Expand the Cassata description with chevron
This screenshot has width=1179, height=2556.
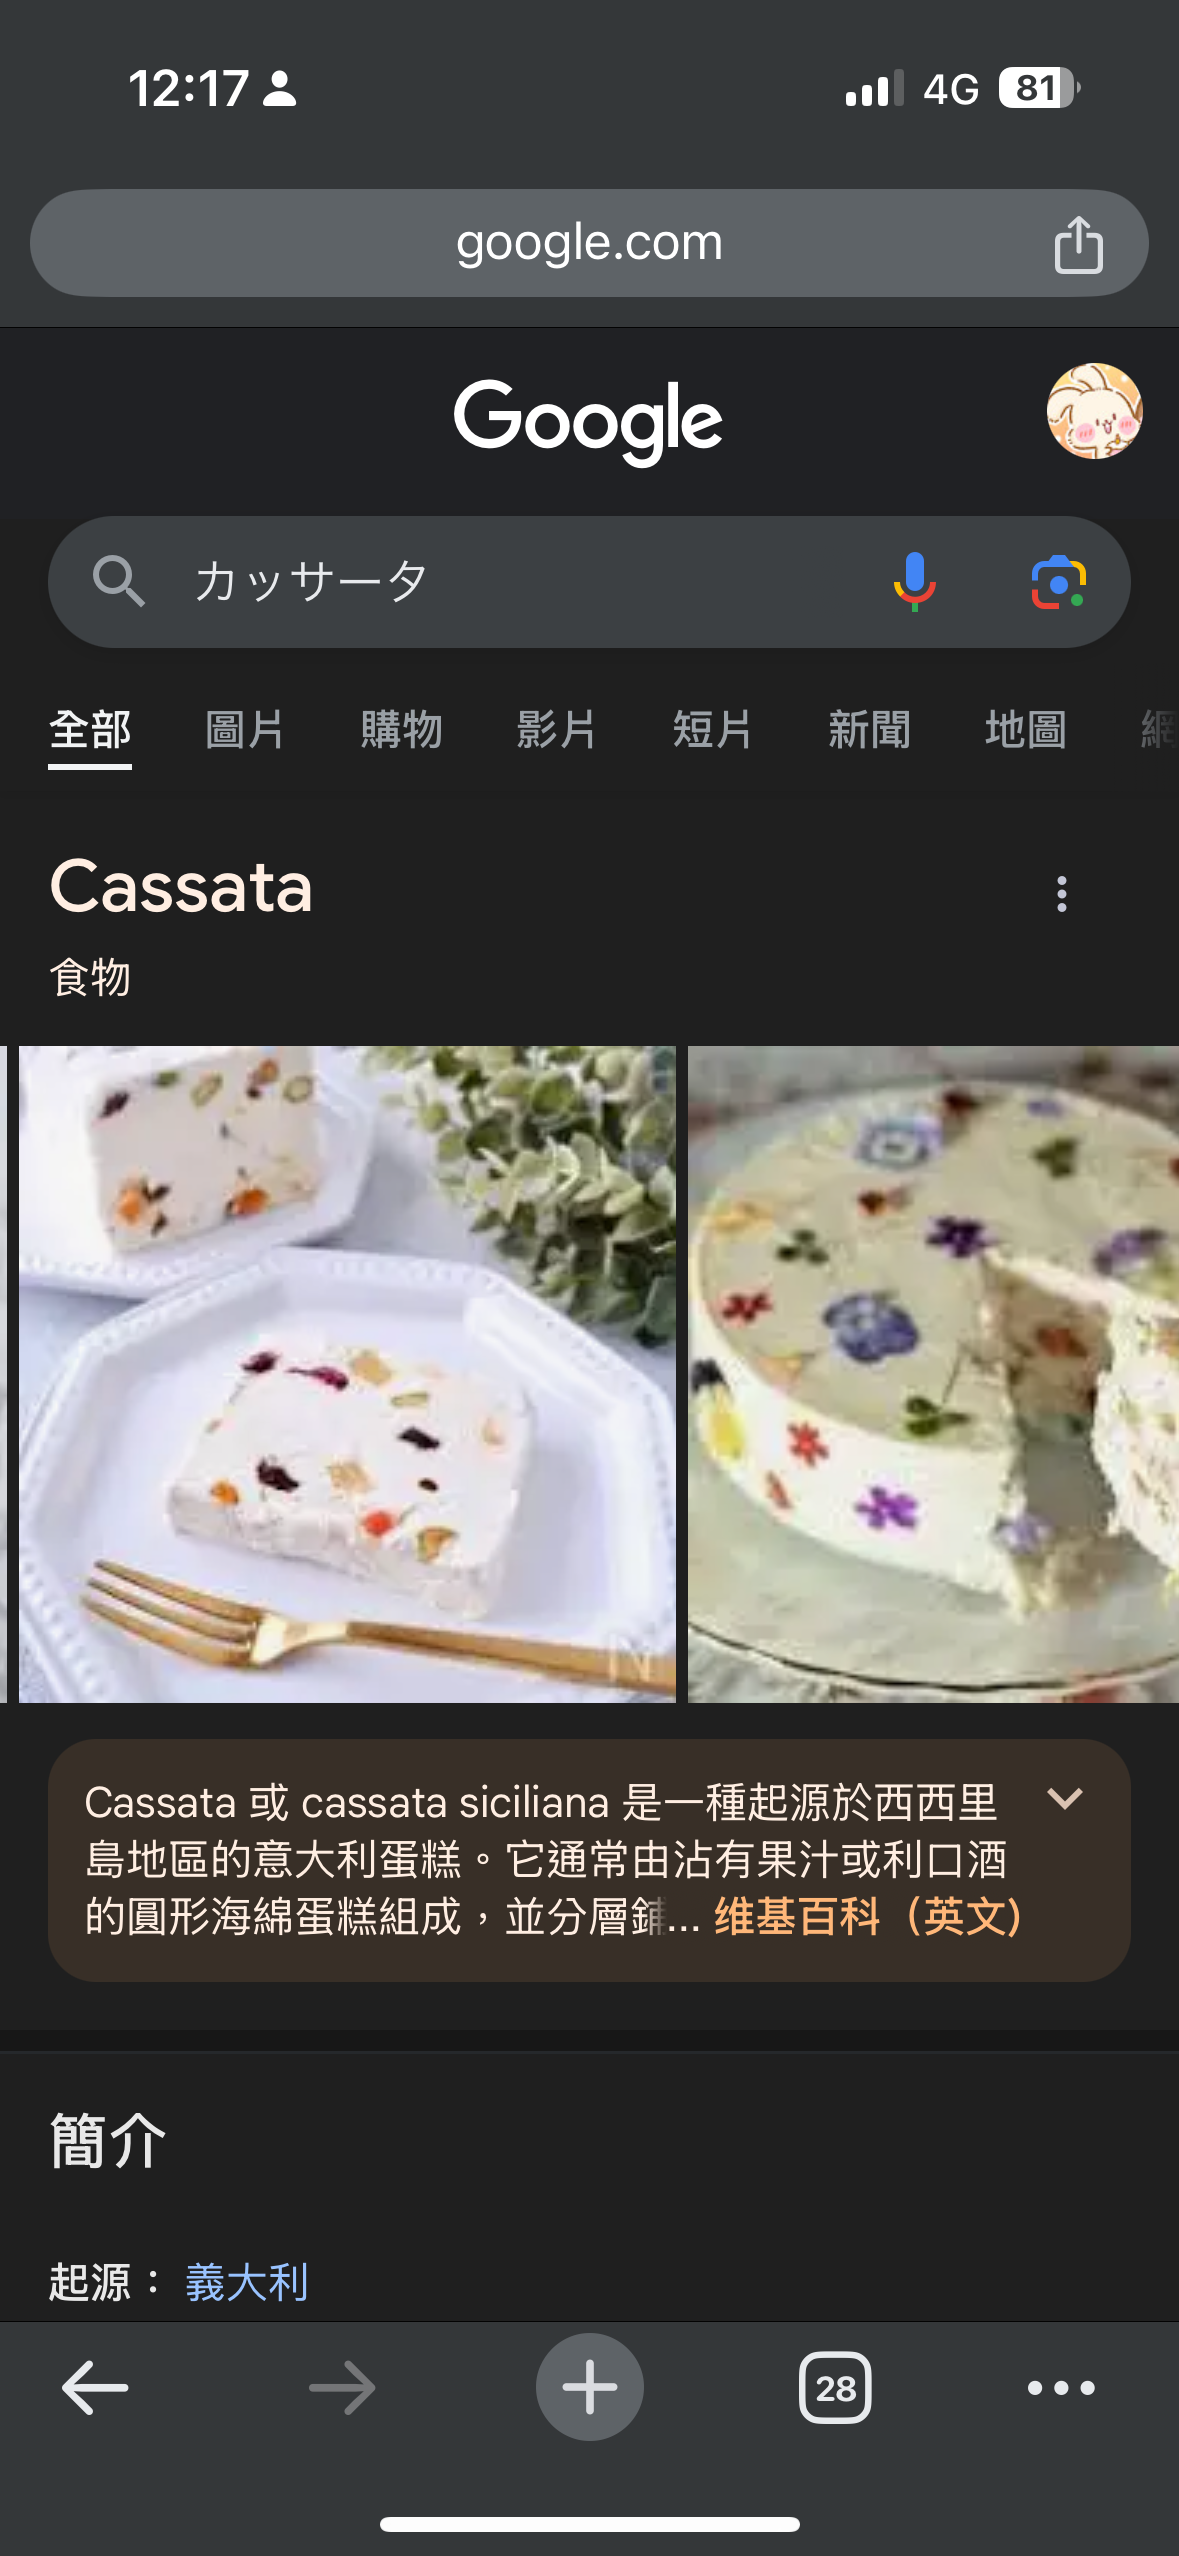click(1064, 1798)
